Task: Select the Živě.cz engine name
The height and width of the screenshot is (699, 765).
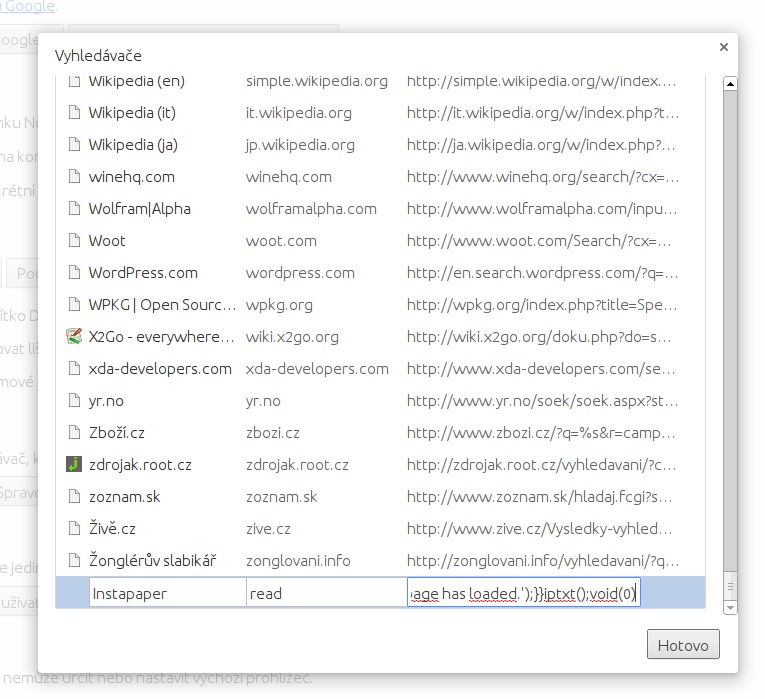Action: point(112,528)
